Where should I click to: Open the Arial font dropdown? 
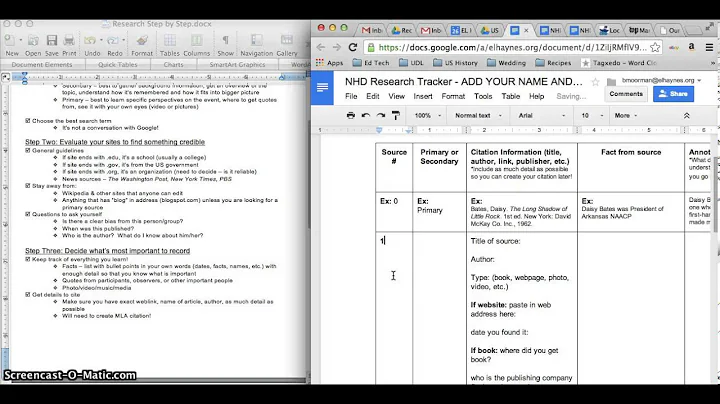click(x=542, y=116)
